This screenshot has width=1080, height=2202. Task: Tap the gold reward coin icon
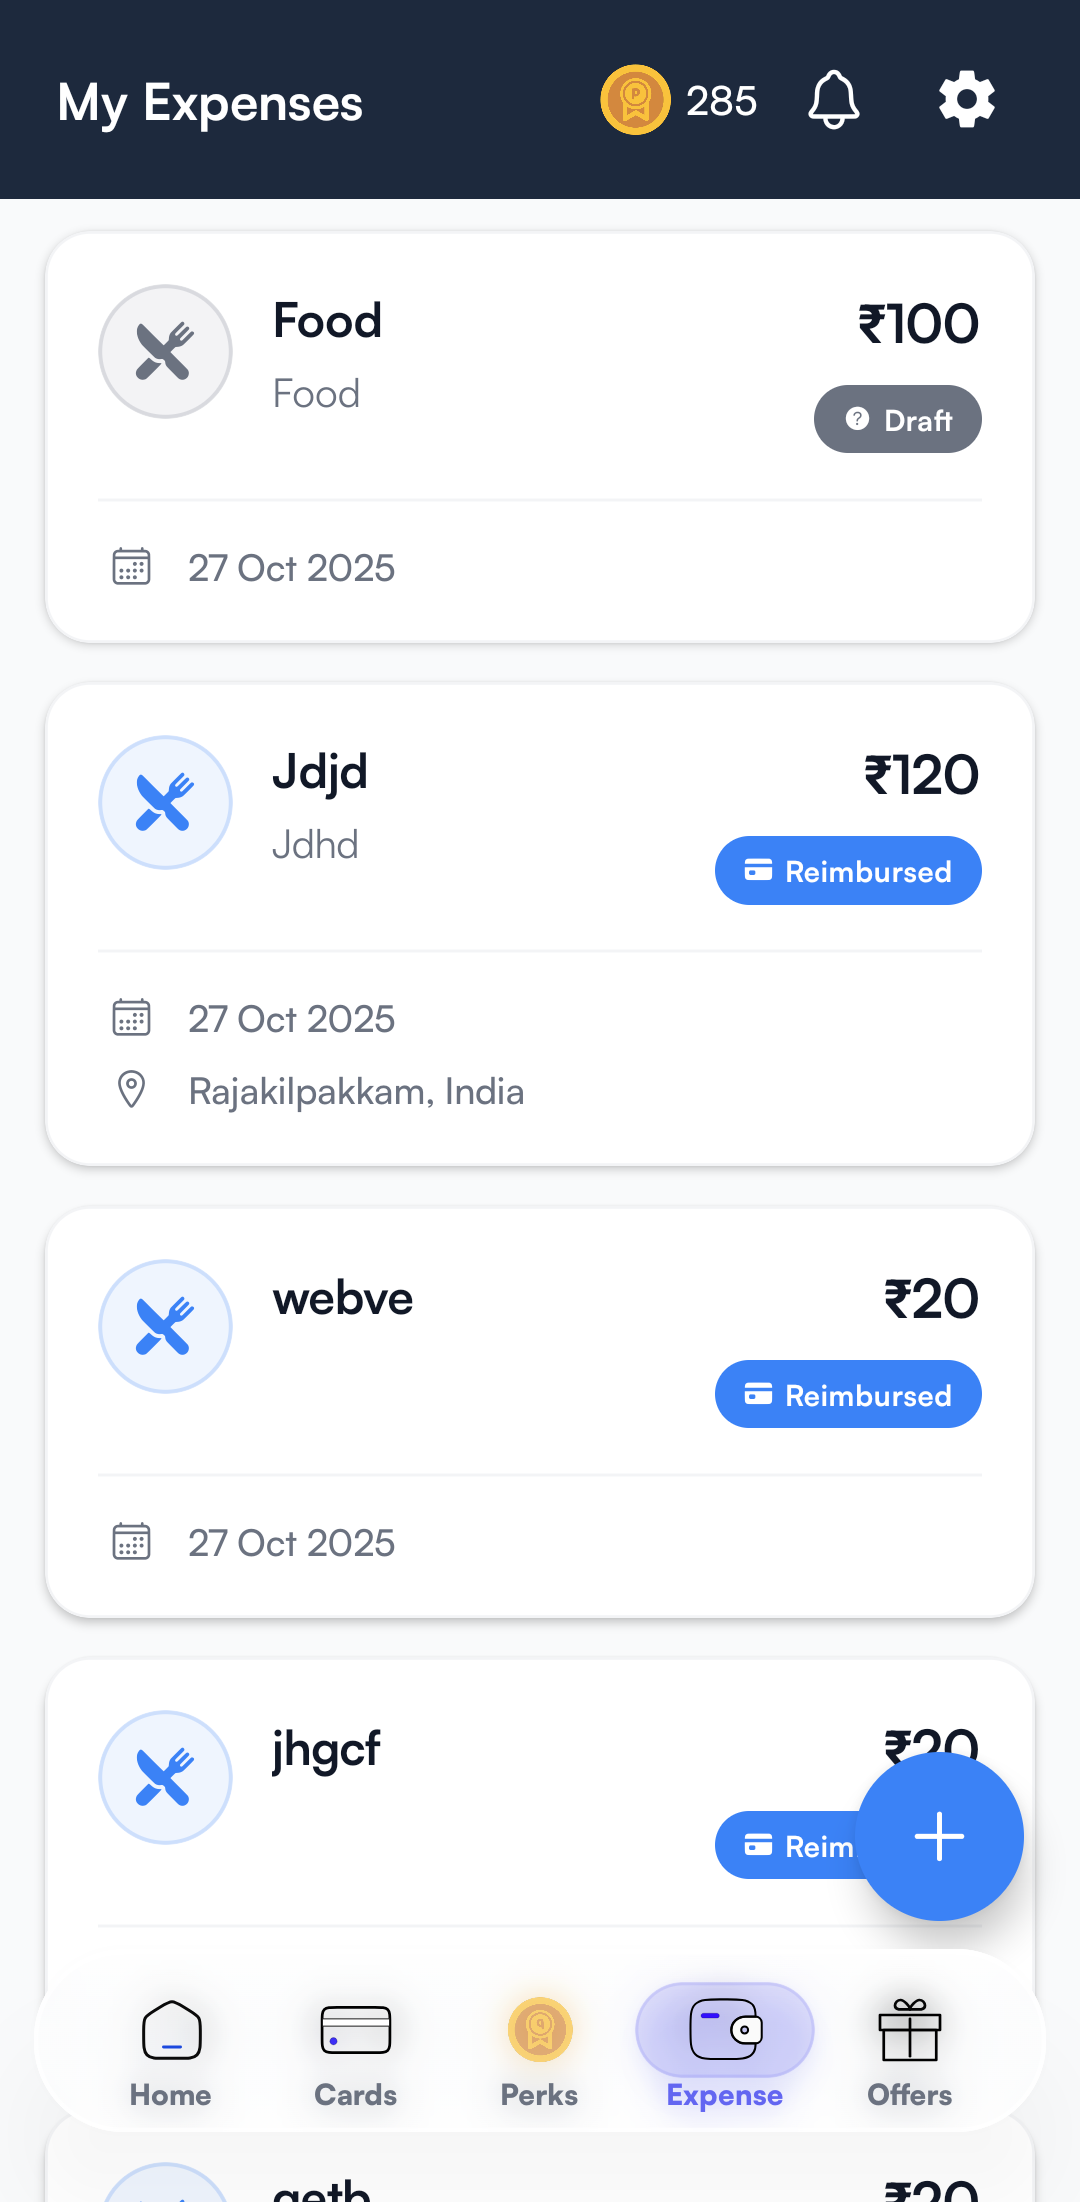tap(635, 100)
